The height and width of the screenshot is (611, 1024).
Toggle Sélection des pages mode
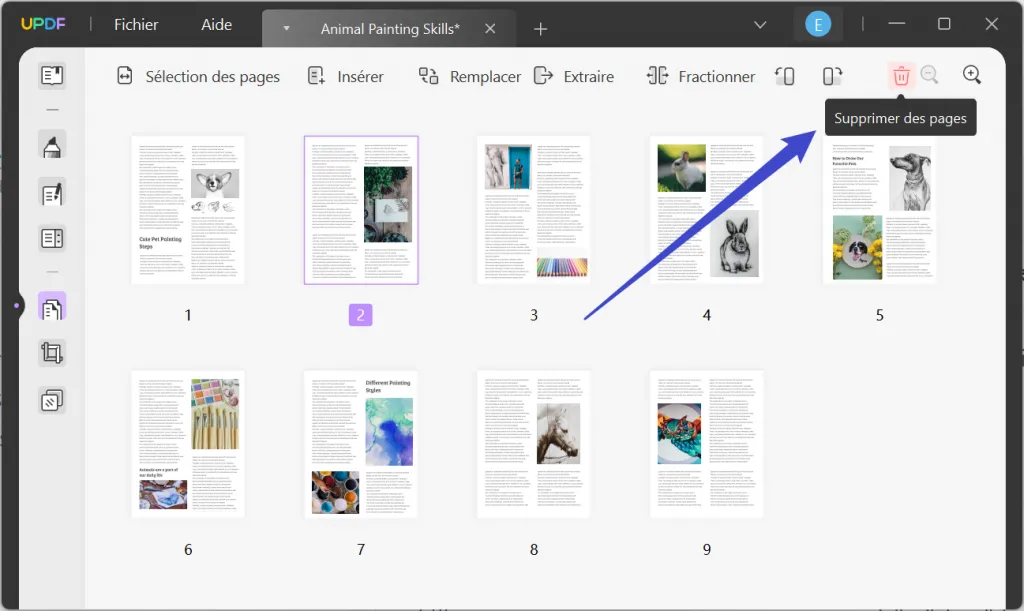(197, 75)
